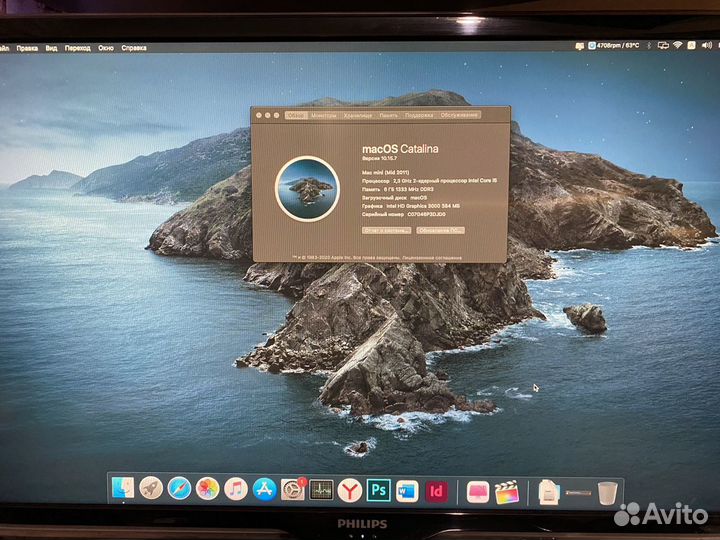Click the Отчет о системе button
This screenshot has width=720, height=540.
[386, 230]
